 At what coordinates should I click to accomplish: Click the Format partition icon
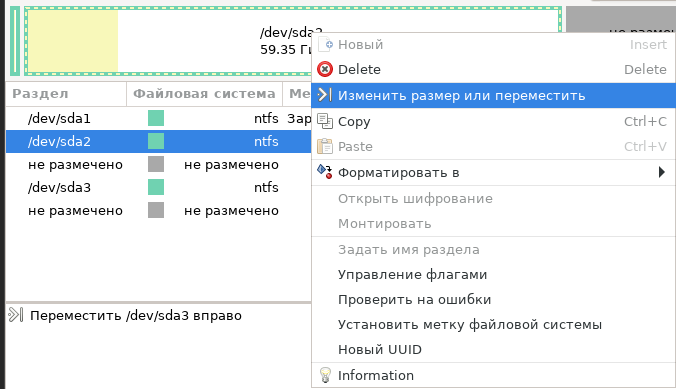[x=325, y=172]
